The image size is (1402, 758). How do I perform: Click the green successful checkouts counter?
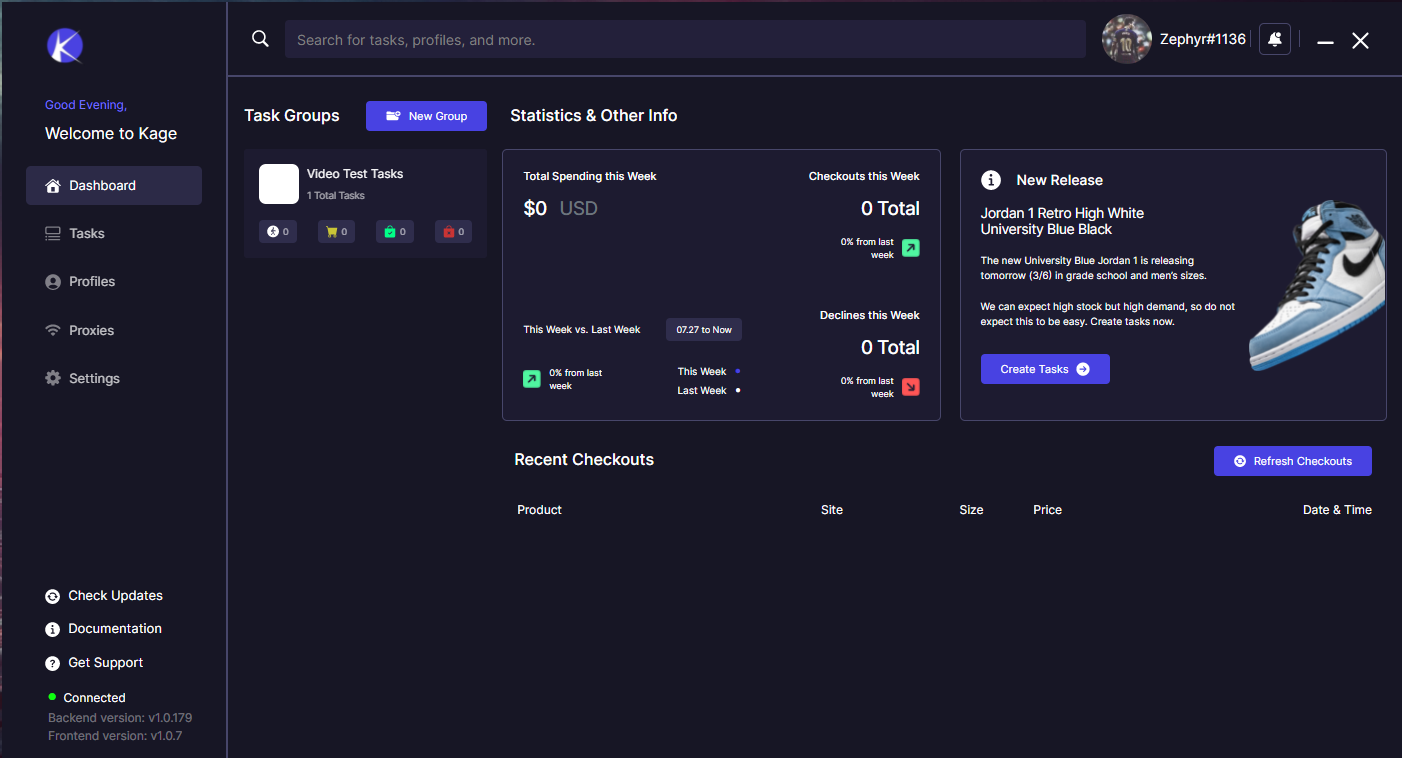[395, 232]
